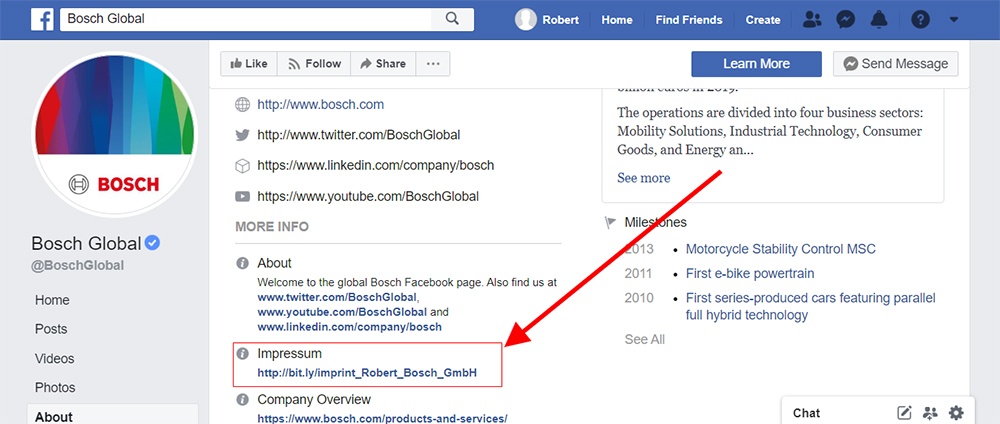Viewport: 1000px width, 424px height.
Task: Open the more options ellipsis button
Action: coord(433,64)
